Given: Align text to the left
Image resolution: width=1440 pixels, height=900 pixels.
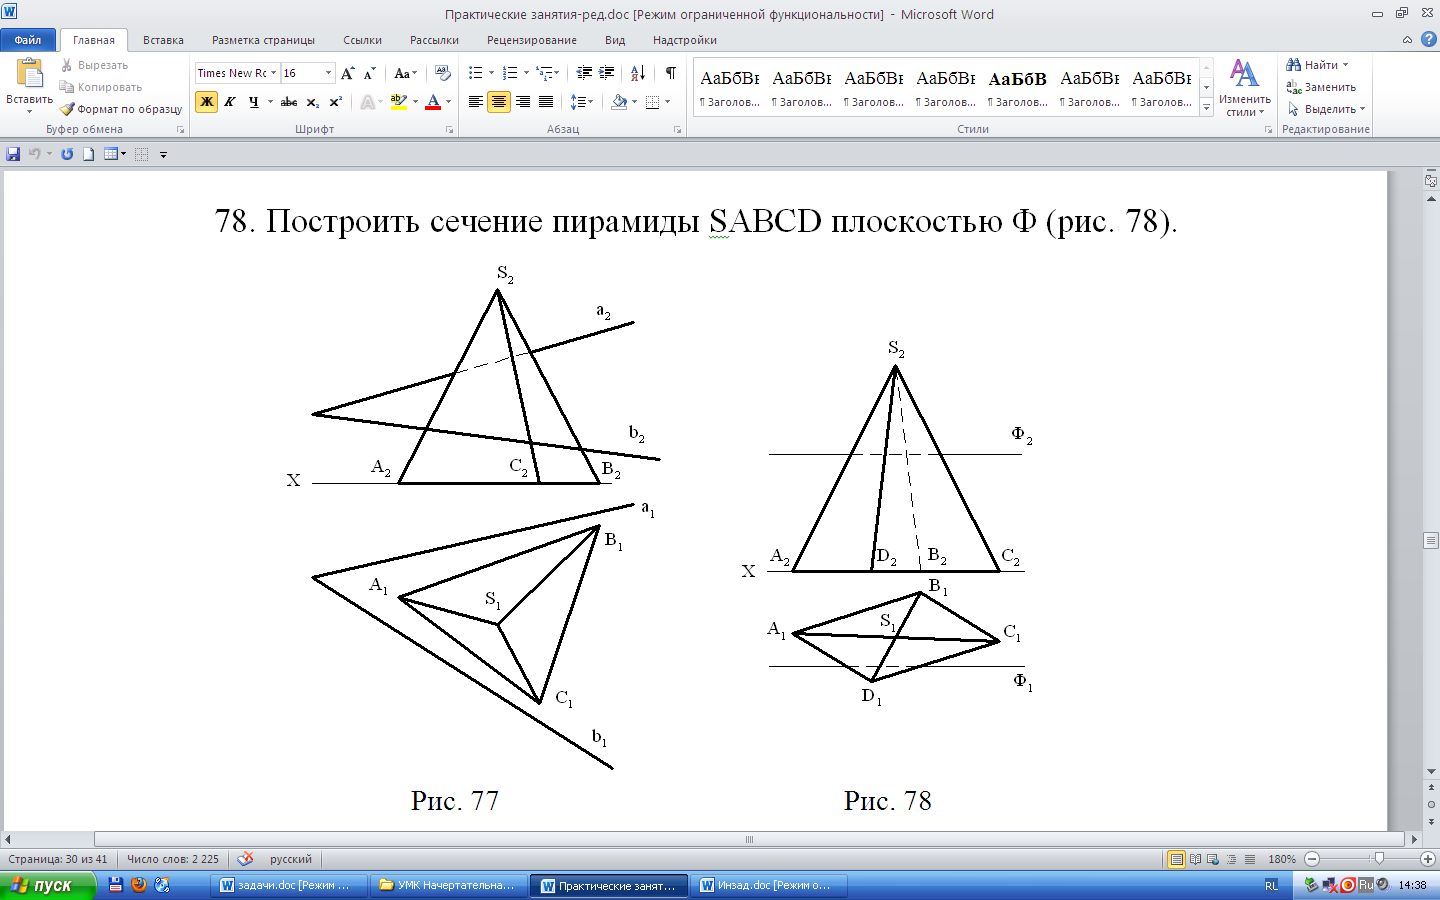Looking at the screenshot, I should point(475,102).
